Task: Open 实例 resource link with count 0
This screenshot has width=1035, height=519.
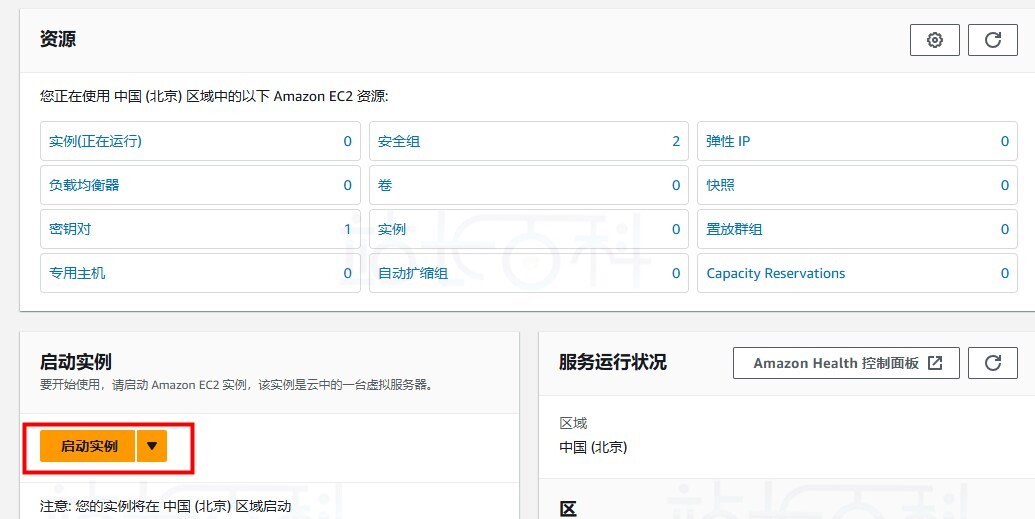Action: 391,229
